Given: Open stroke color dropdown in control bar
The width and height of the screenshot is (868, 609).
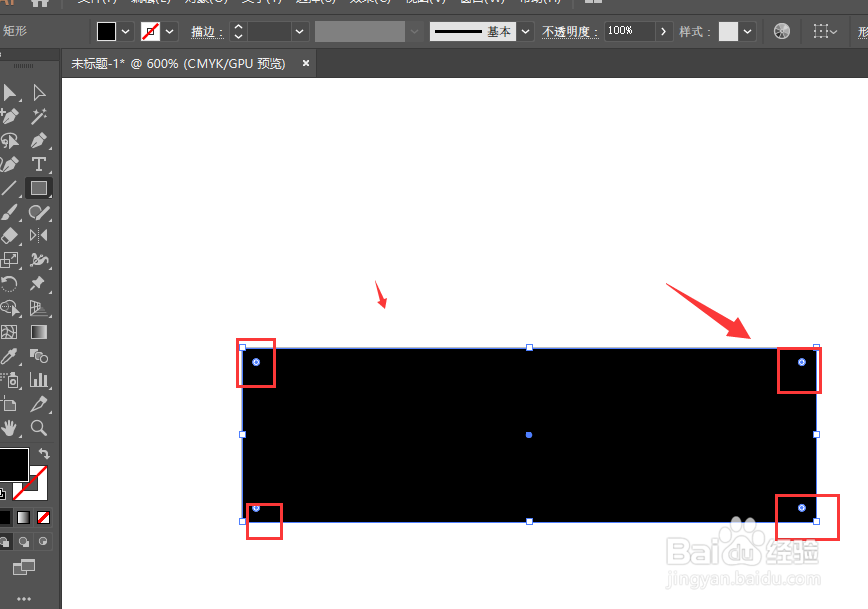Looking at the screenshot, I should [x=169, y=32].
